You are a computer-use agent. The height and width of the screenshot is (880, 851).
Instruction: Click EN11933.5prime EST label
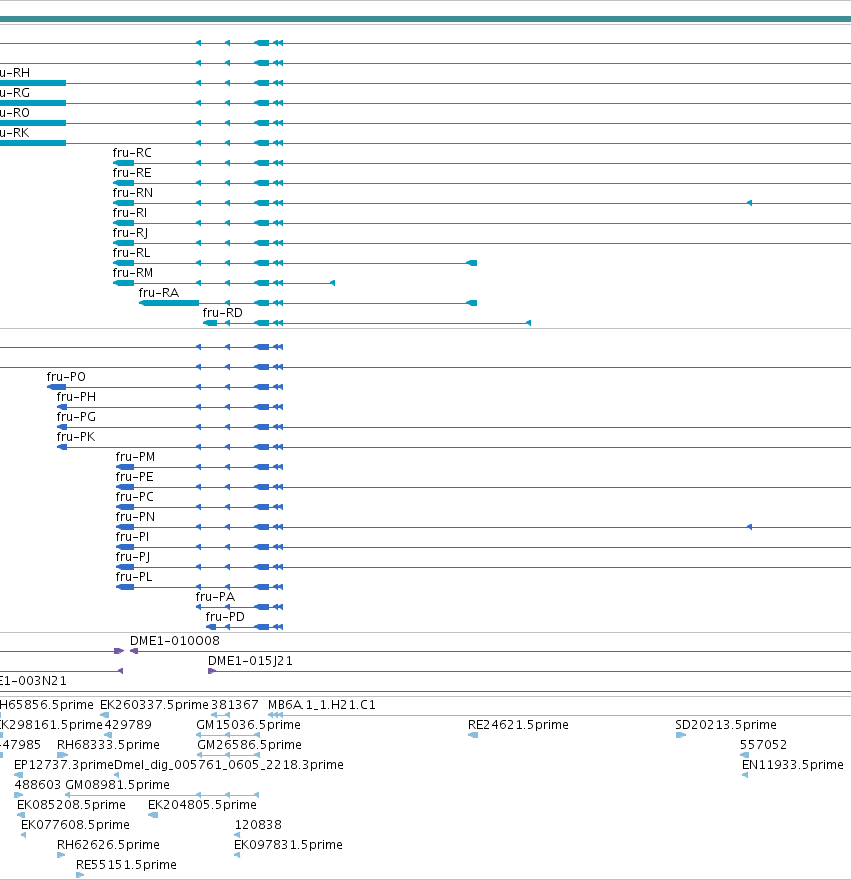click(x=793, y=765)
